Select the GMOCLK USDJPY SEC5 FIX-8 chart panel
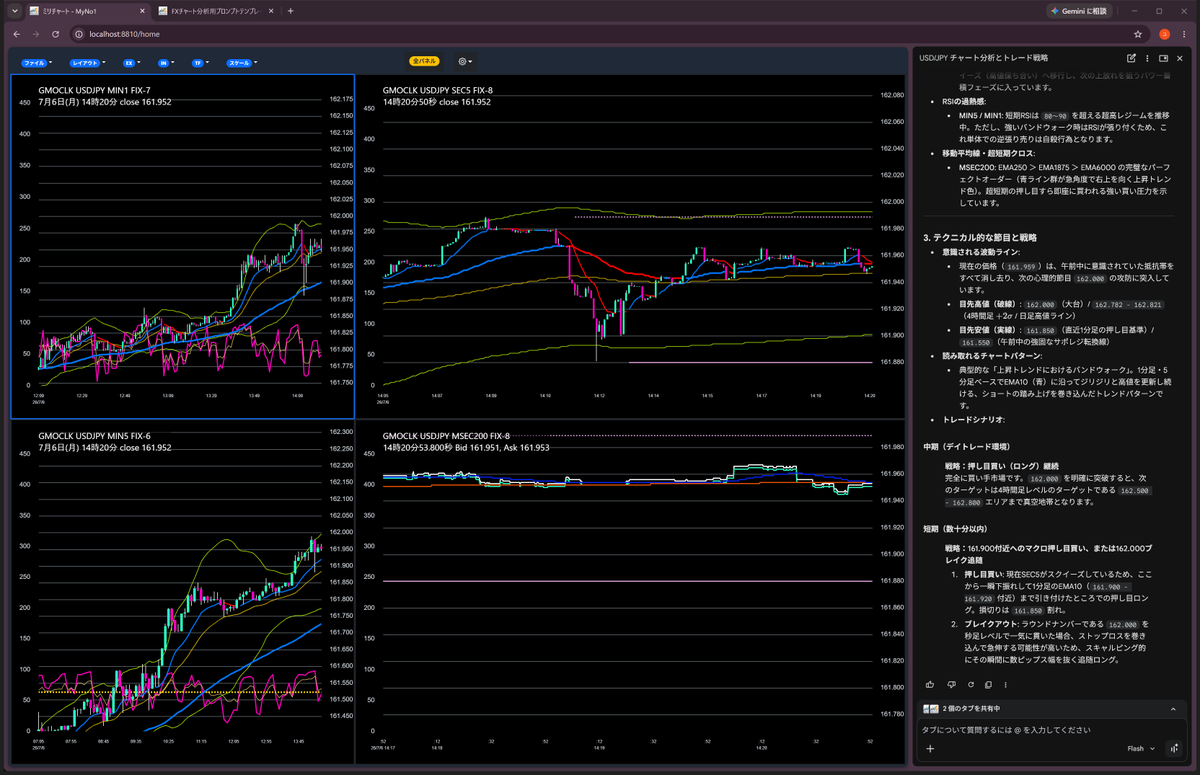The width and height of the screenshot is (1200, 775). [630, 246]
